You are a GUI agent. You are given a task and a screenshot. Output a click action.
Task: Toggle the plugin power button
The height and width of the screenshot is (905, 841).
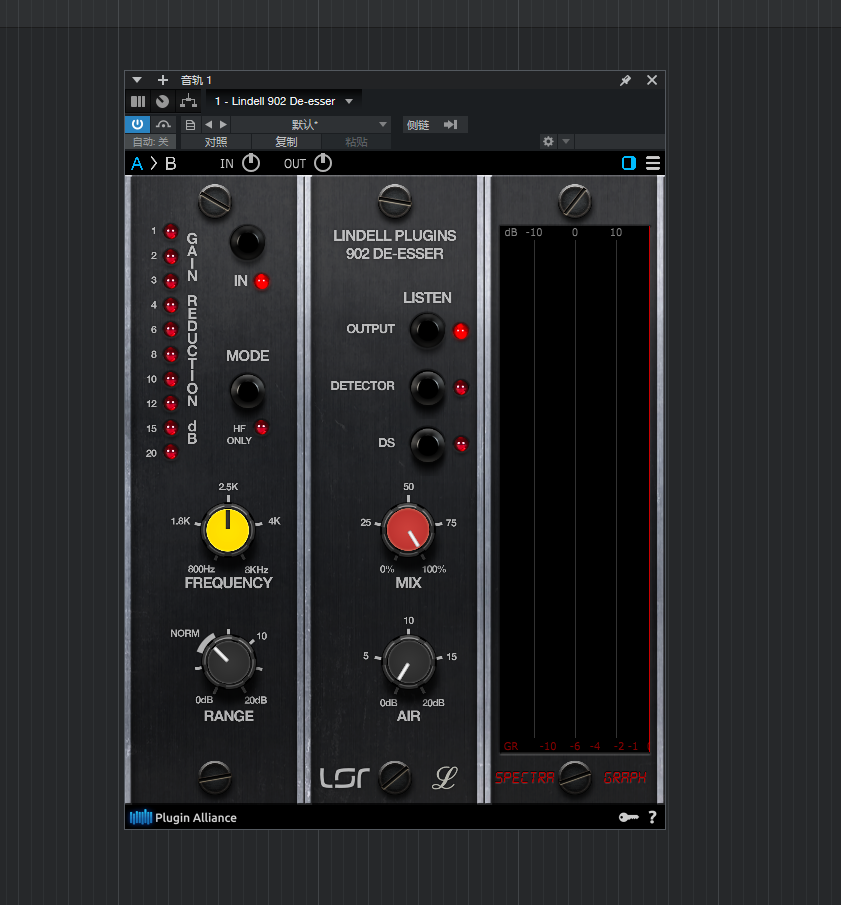[137, 124]
